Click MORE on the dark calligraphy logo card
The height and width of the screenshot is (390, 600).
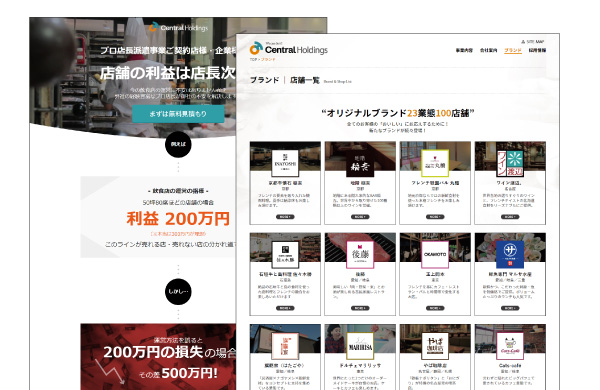[360, 217]
